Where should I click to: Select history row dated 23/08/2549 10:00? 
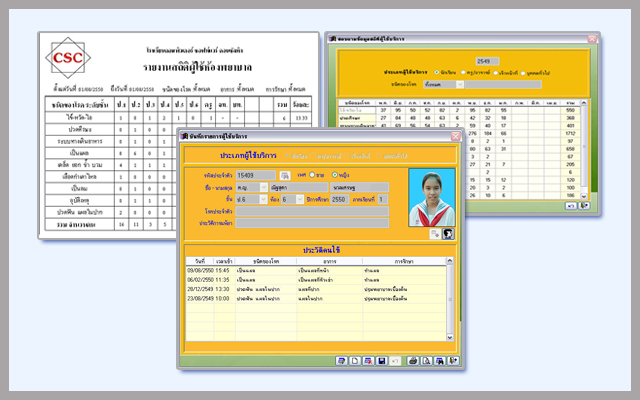[x=316, y=298]
